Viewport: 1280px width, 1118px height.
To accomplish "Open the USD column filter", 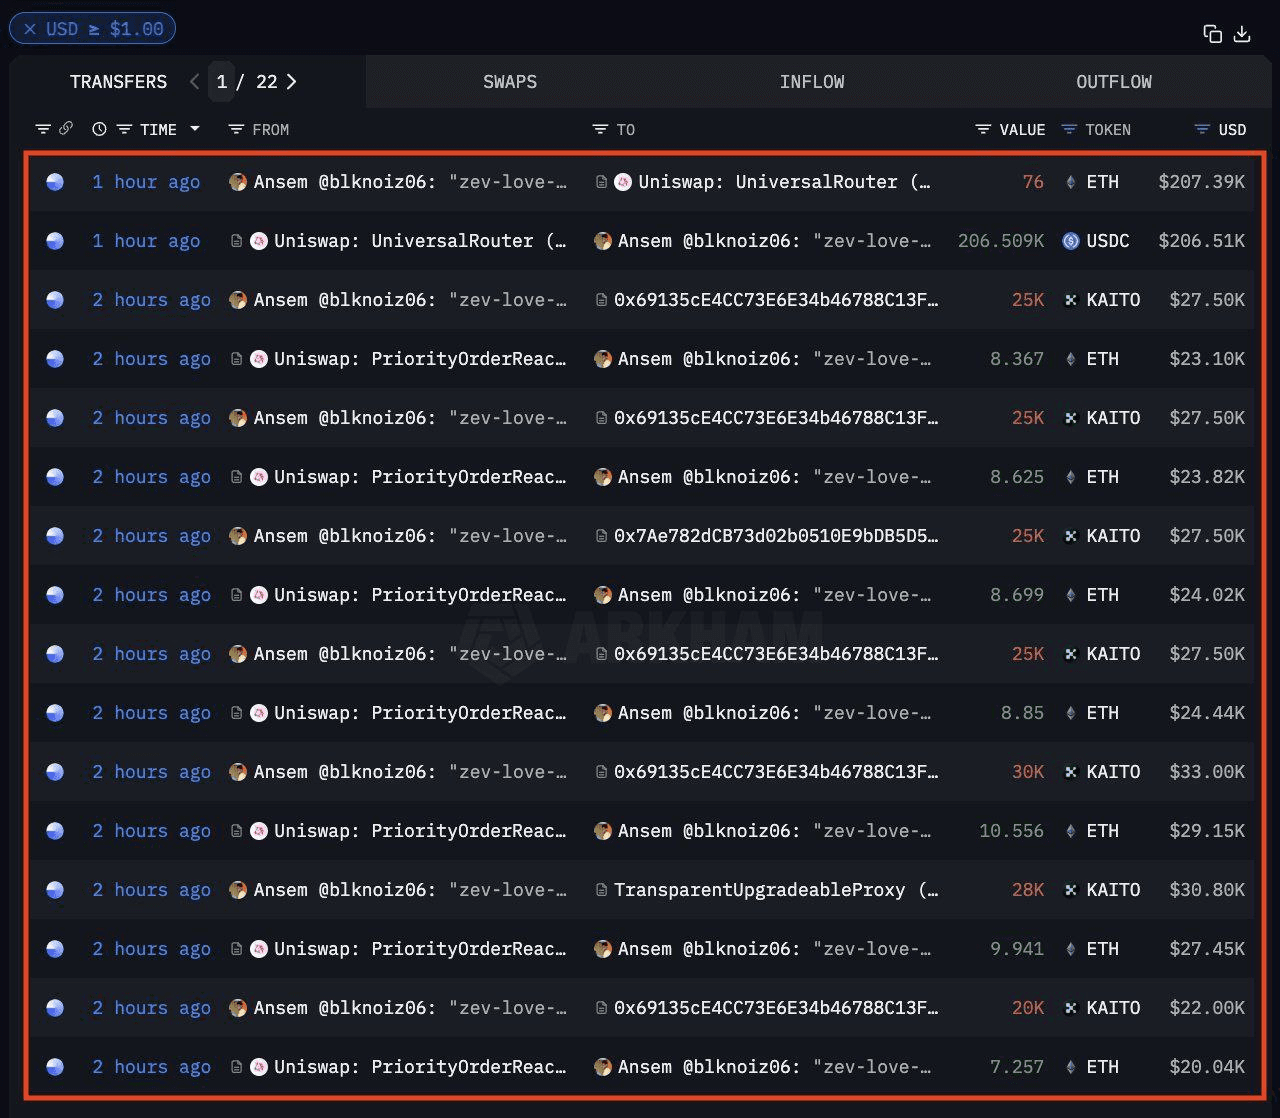I will [x=1202, y=130].
